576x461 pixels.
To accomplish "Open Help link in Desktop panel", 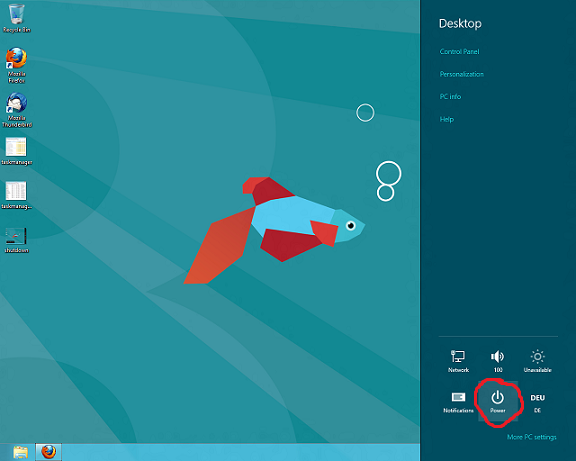I will [x=447, y=119].
